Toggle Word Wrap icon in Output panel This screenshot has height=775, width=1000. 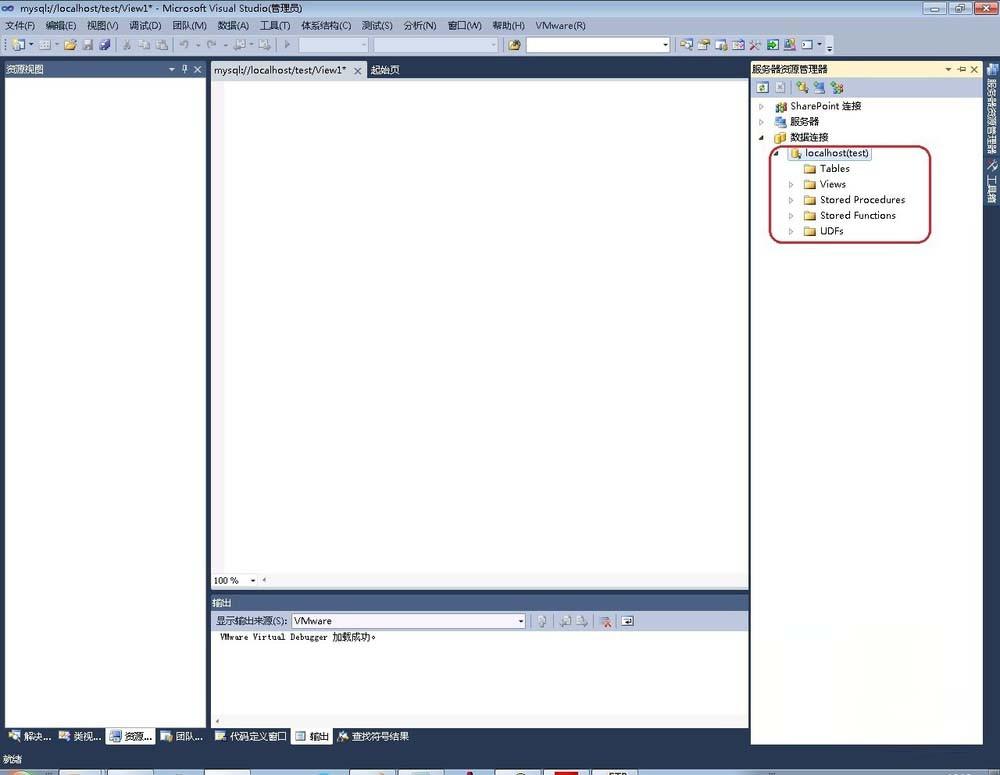coord(628,621)
